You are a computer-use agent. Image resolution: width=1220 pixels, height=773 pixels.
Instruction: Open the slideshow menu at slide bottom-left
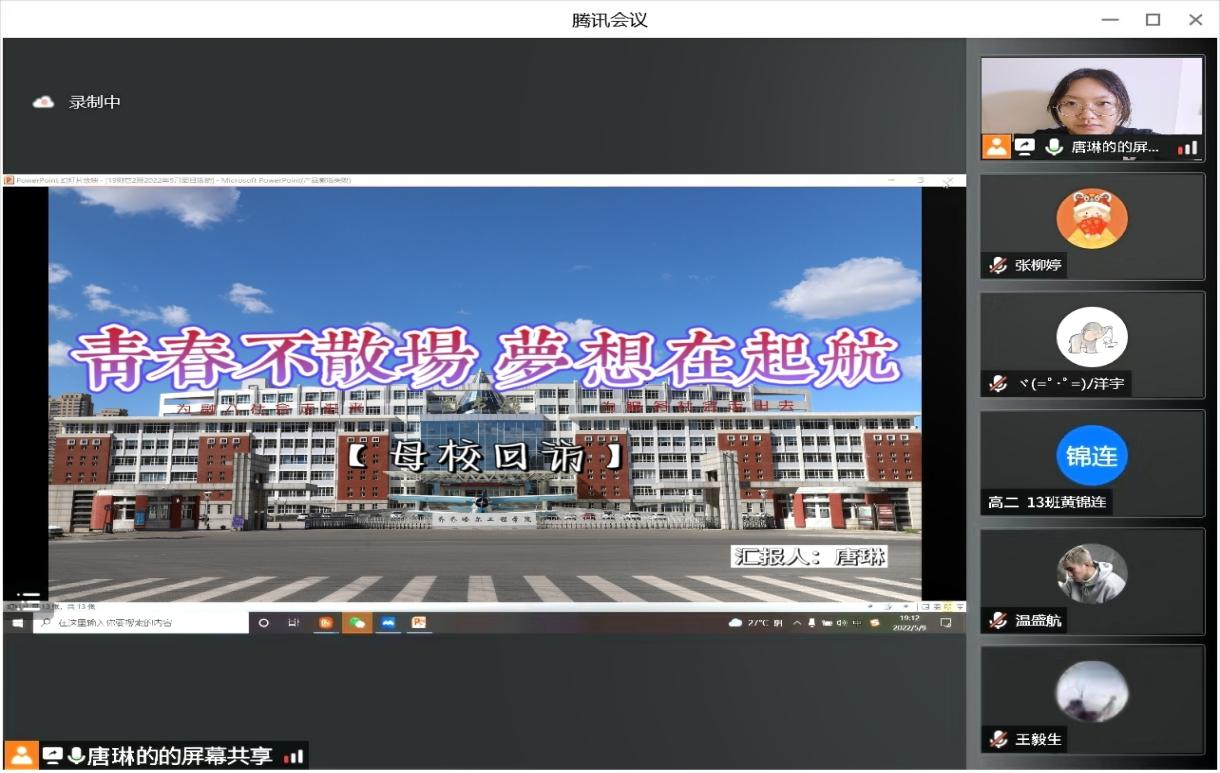tap(27, 598)
